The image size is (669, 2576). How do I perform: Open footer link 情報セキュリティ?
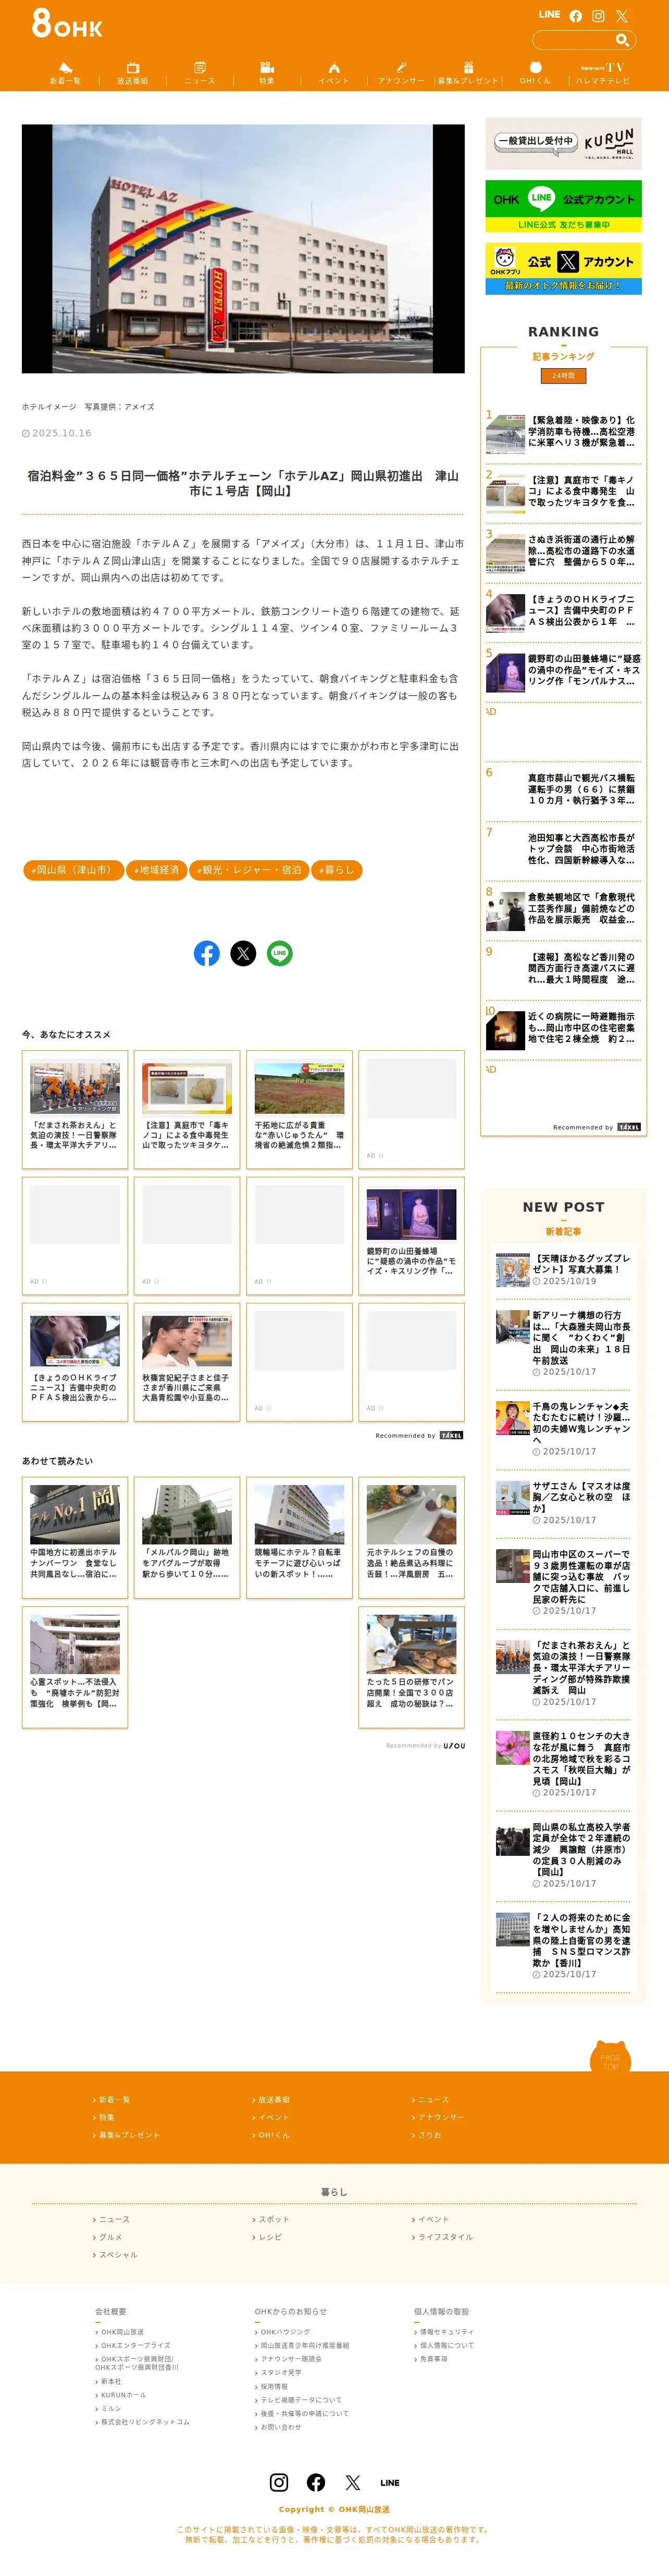[444, 2331]
